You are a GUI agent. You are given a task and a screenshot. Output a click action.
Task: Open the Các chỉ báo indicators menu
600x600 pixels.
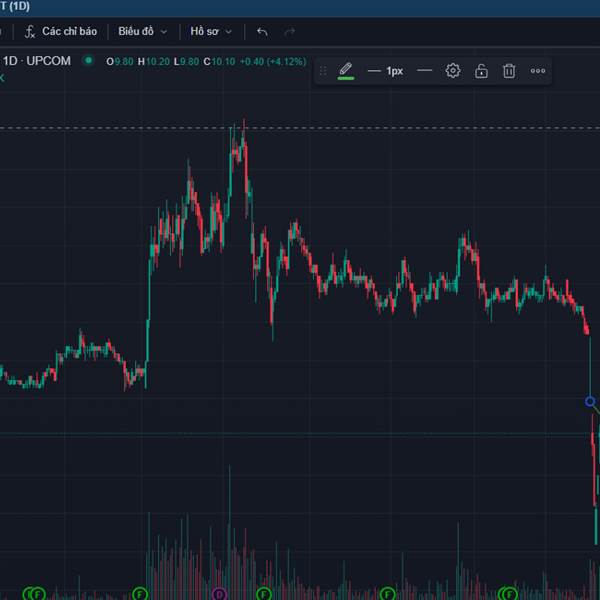tap(61, 31)
